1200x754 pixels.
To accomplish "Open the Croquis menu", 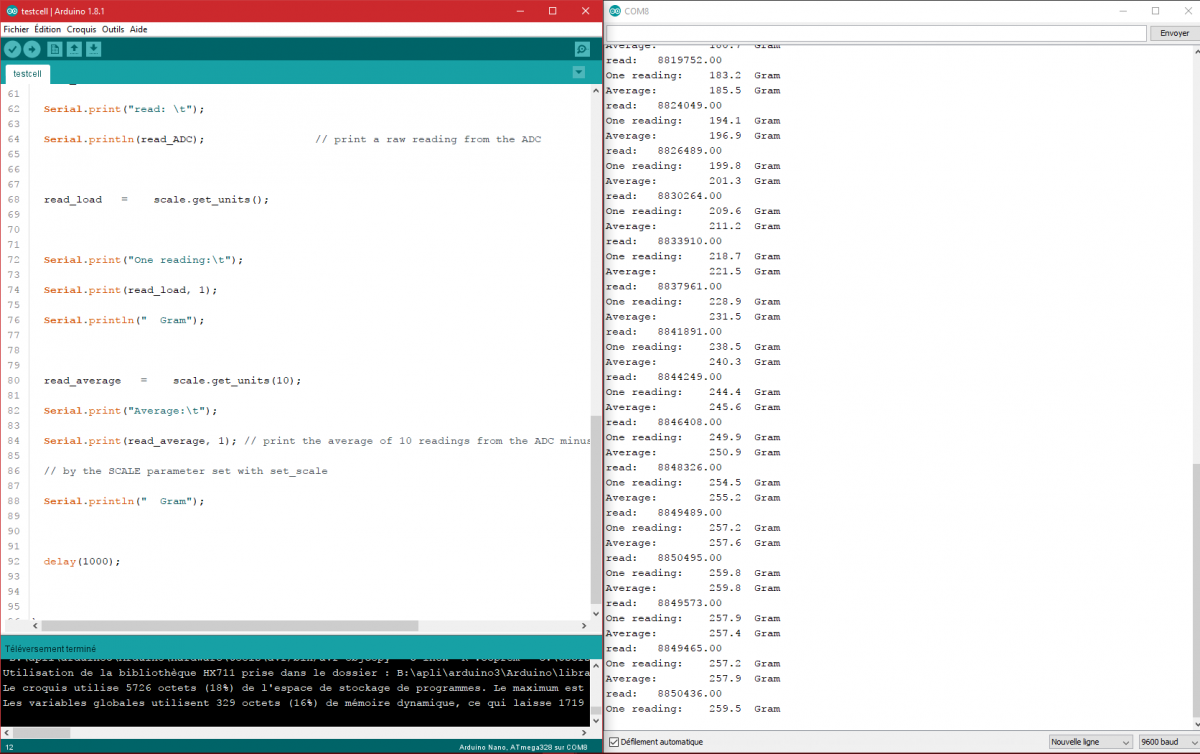I will click(x=81, y=29).
